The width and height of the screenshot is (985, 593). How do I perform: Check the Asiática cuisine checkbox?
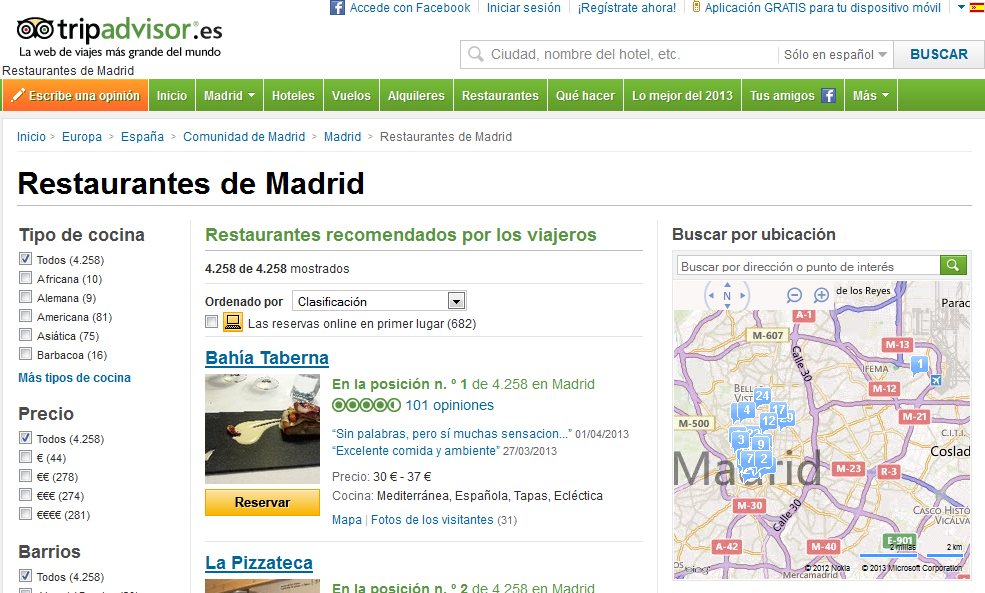coord(25,335)
